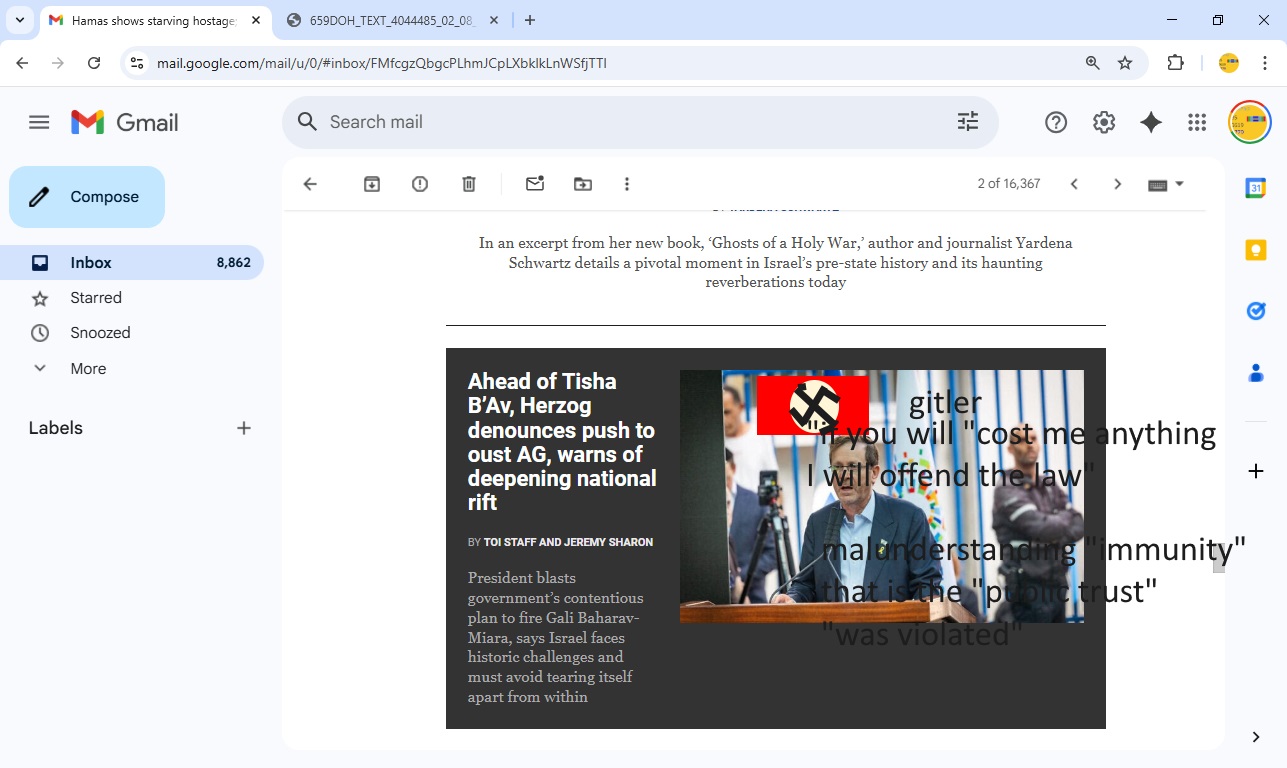Create a new label with plus icon
Screen dimensions: 1287x768
coord(243,428)
